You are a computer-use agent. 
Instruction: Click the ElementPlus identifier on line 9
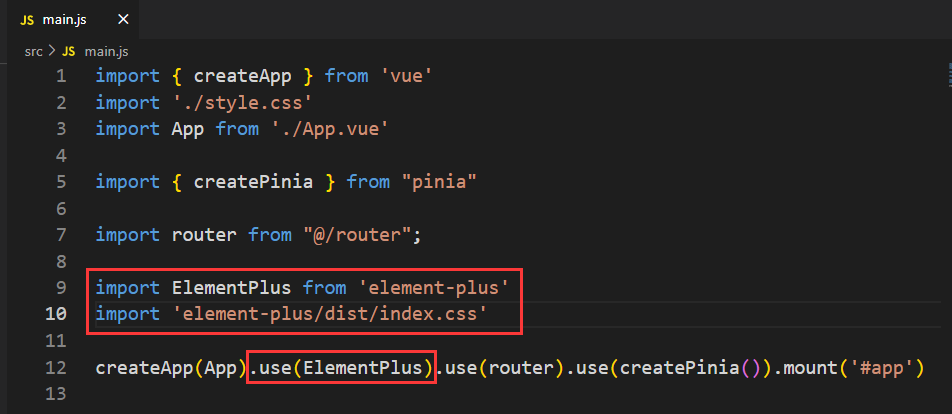tap(231, 288)
